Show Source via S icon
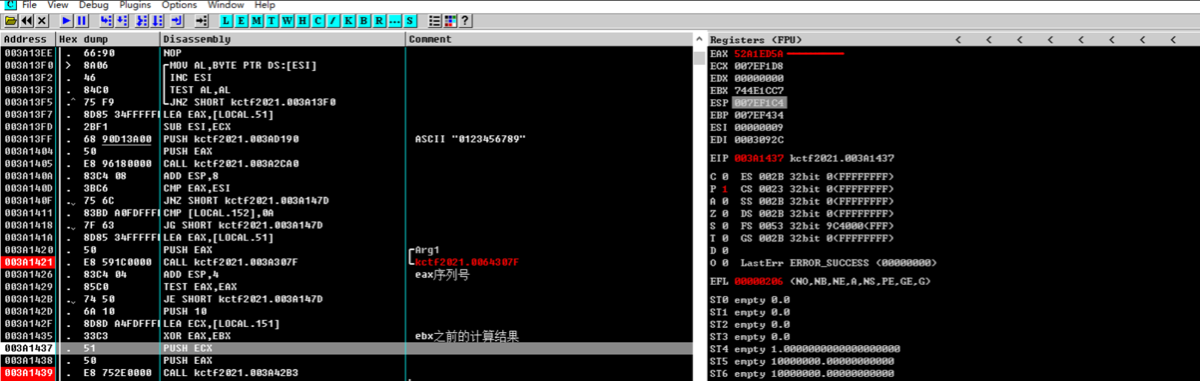The image size is (1200, 381). 409,20
